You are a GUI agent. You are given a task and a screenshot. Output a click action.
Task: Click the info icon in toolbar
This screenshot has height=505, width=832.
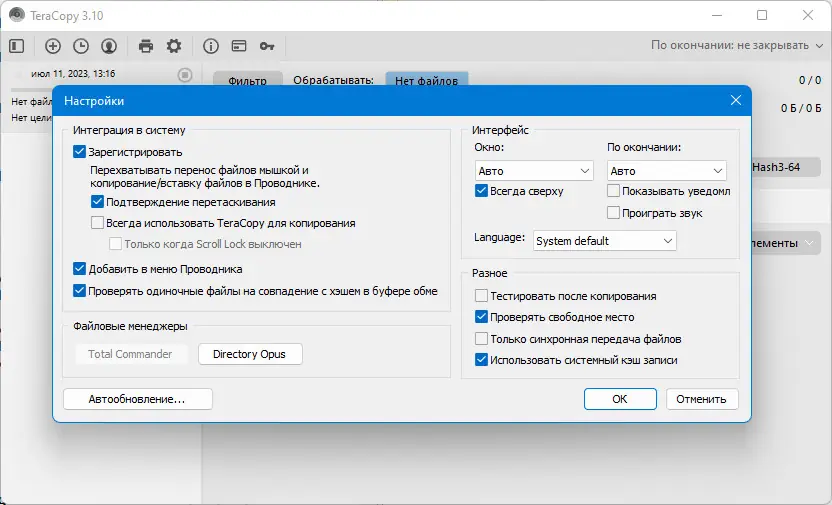point(211,46)
